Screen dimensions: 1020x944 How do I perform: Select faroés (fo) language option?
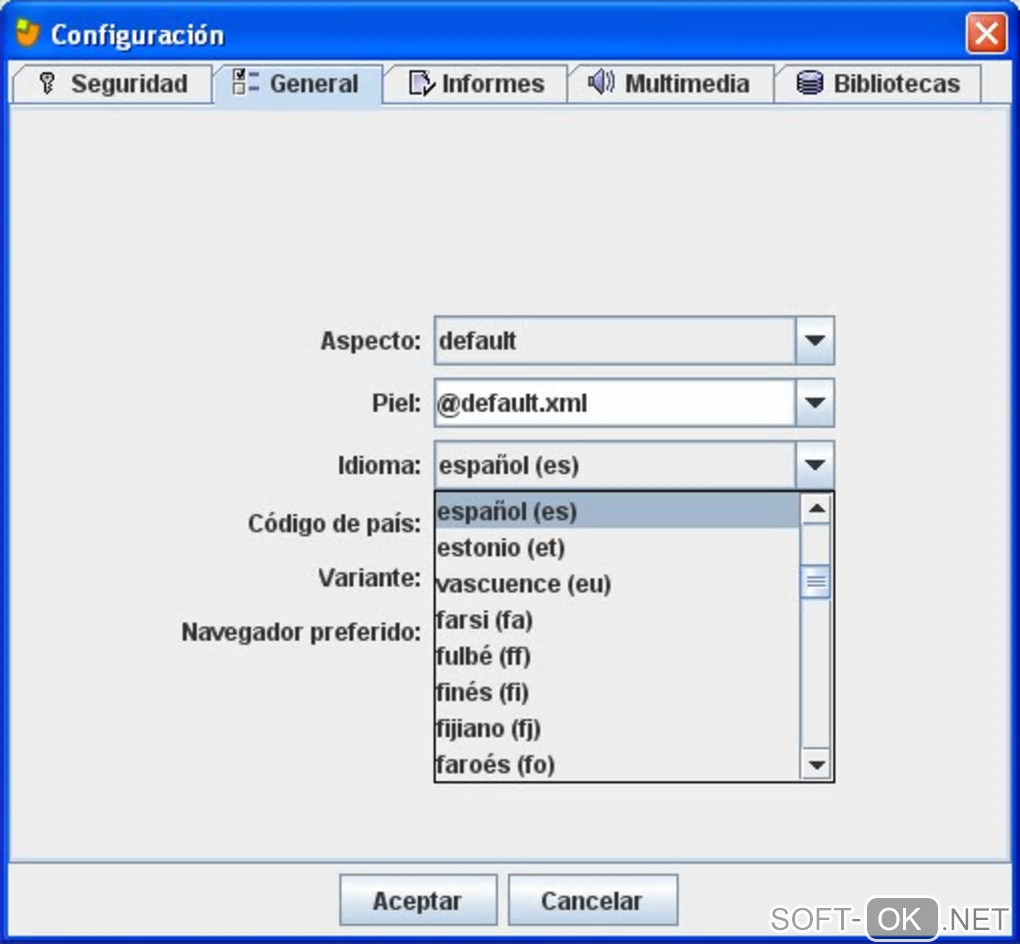[617, 764]
